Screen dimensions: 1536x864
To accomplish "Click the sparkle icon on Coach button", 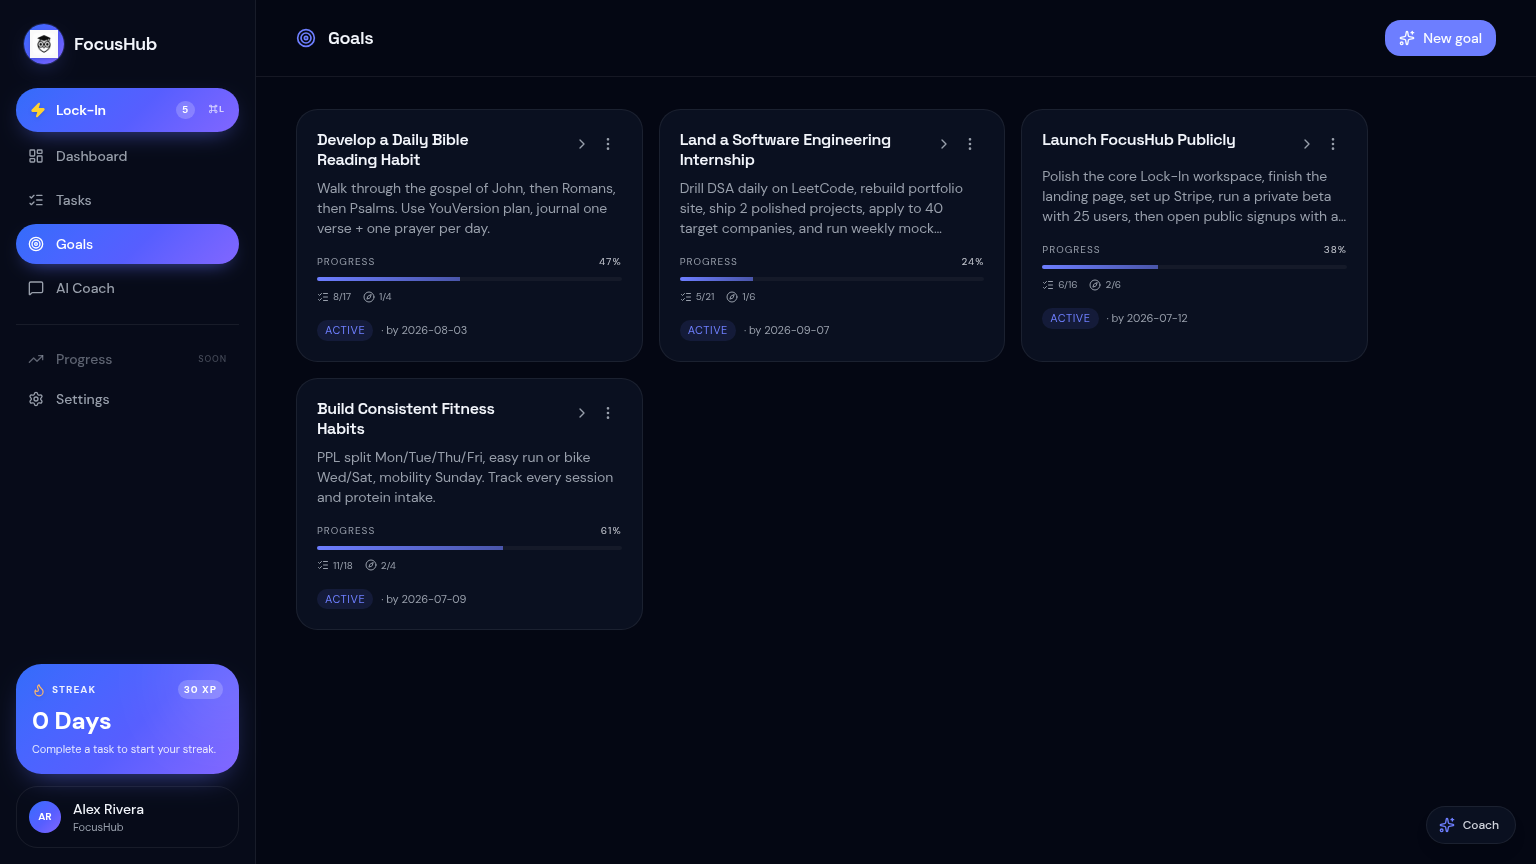I will 1447,825.
